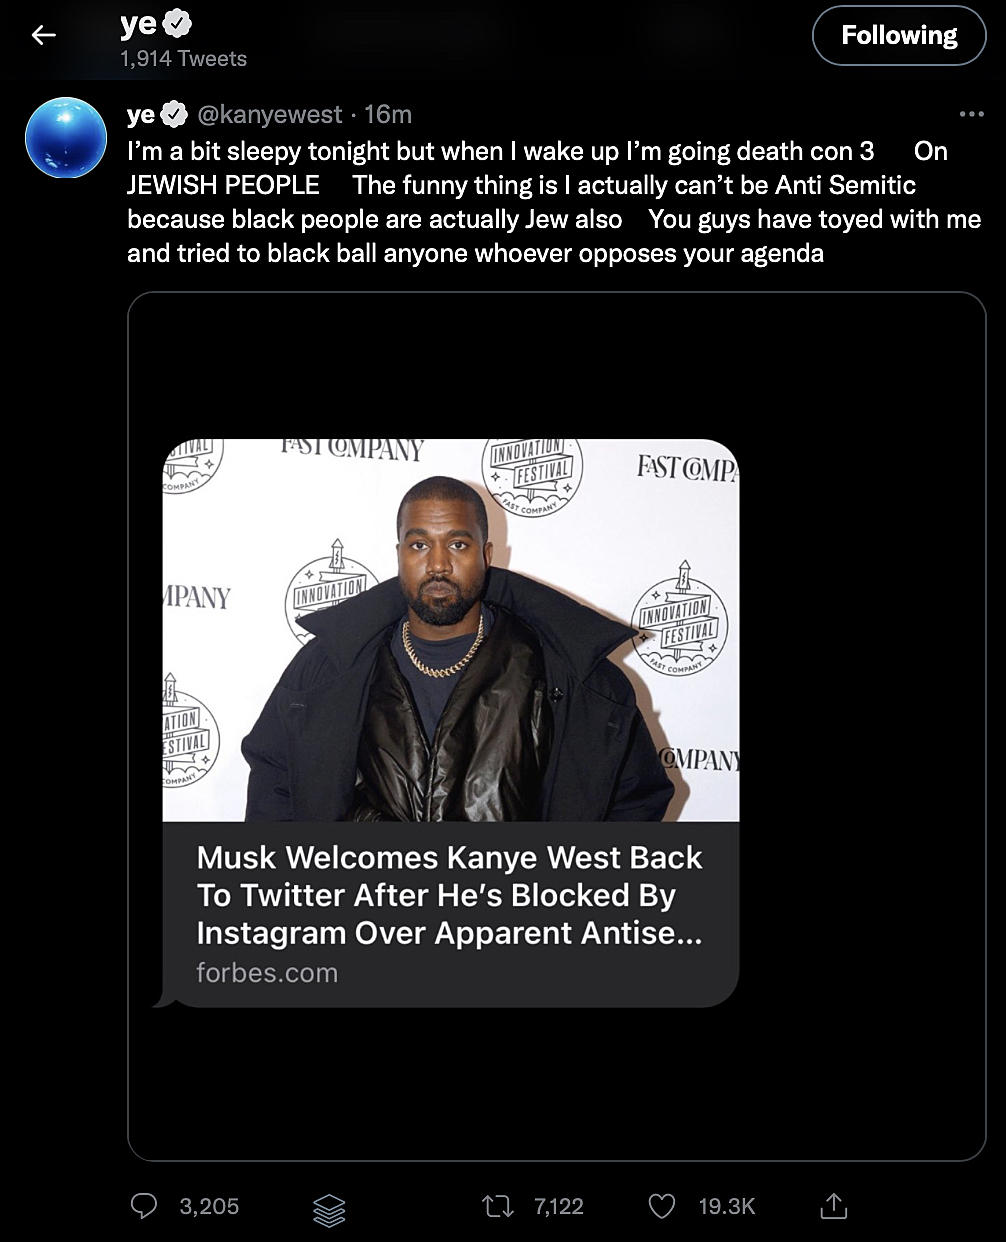Go back using the left arrow
The width and height of the screenshot is (1006, 1242).
click(x=42, y=35)
